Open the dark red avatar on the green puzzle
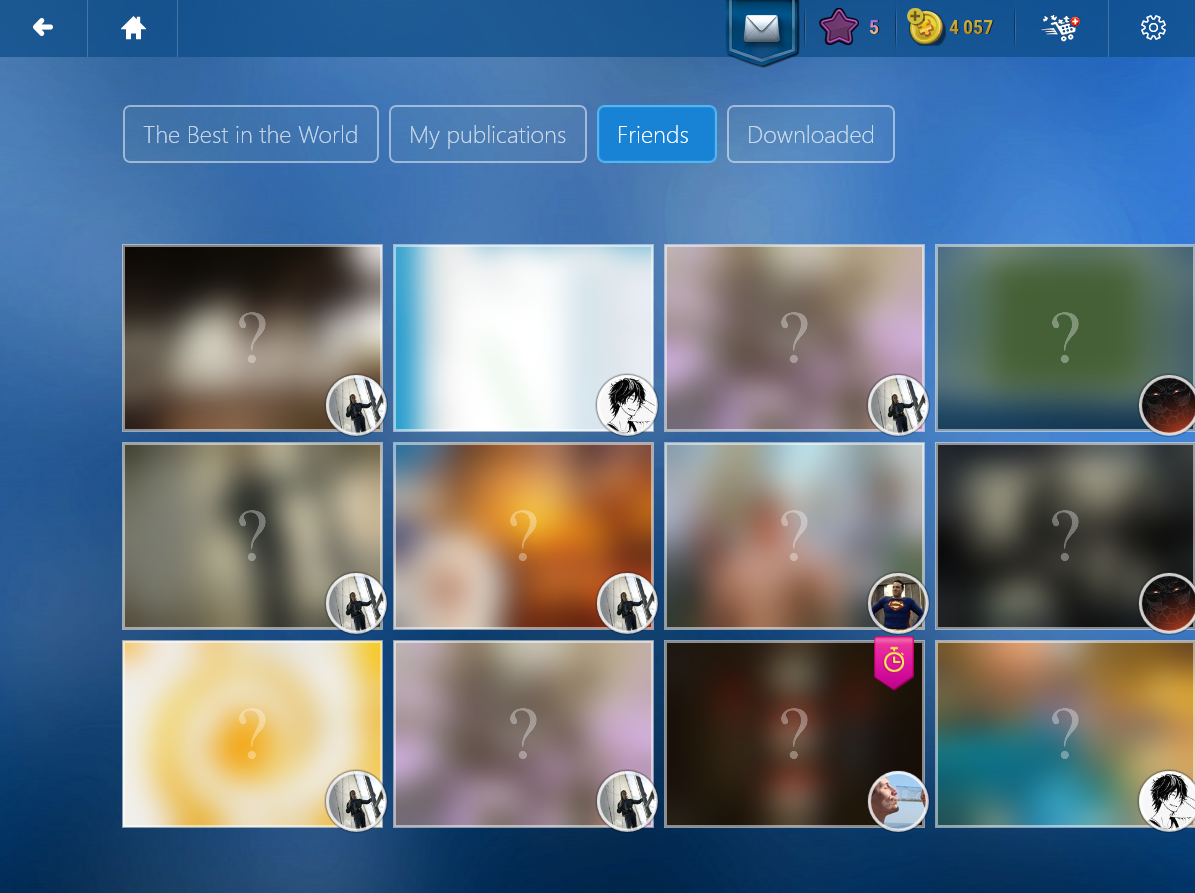 click(x=1168, y=406)
